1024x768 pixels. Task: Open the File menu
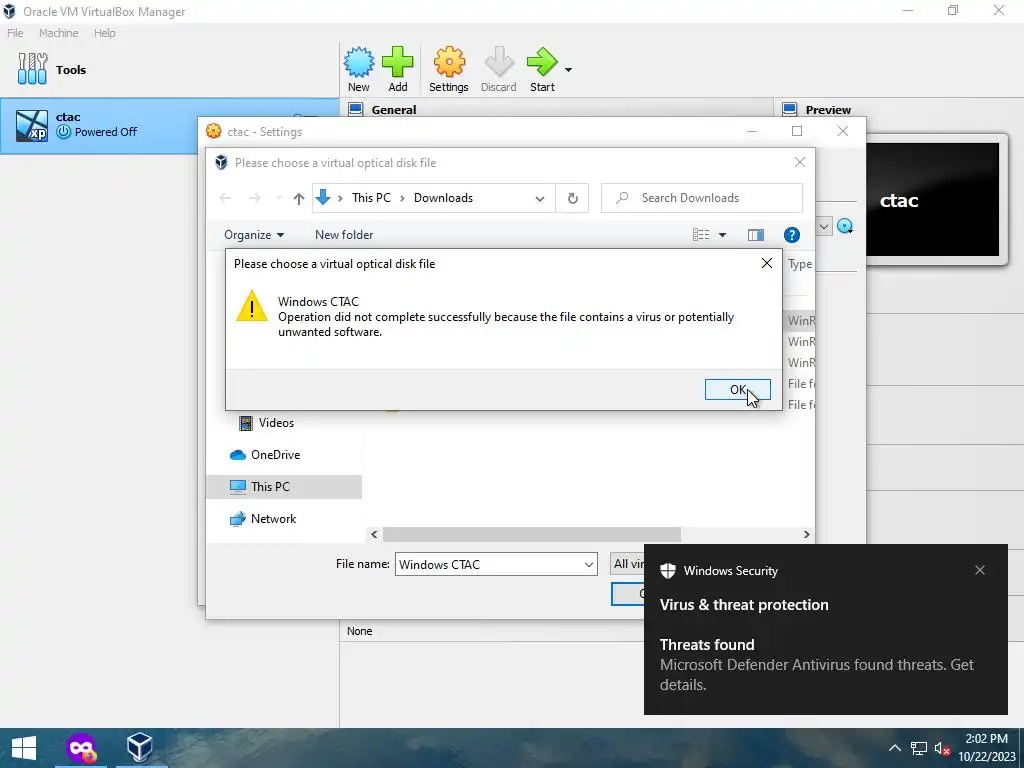pos(15,33)
